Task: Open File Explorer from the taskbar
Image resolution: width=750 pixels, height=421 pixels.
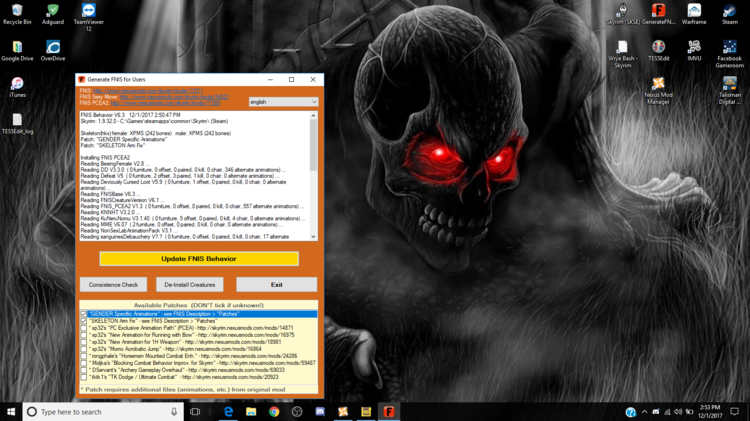Action: [251, 411]
